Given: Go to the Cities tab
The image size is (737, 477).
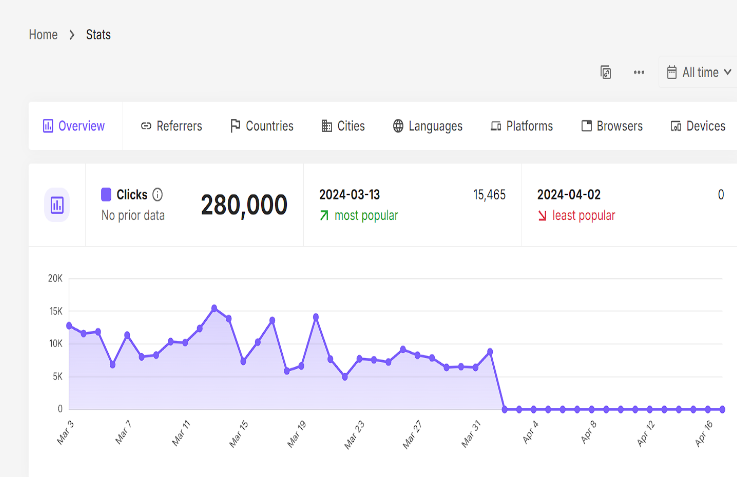Looking at the screenshot, I should (x=343, y=126).
